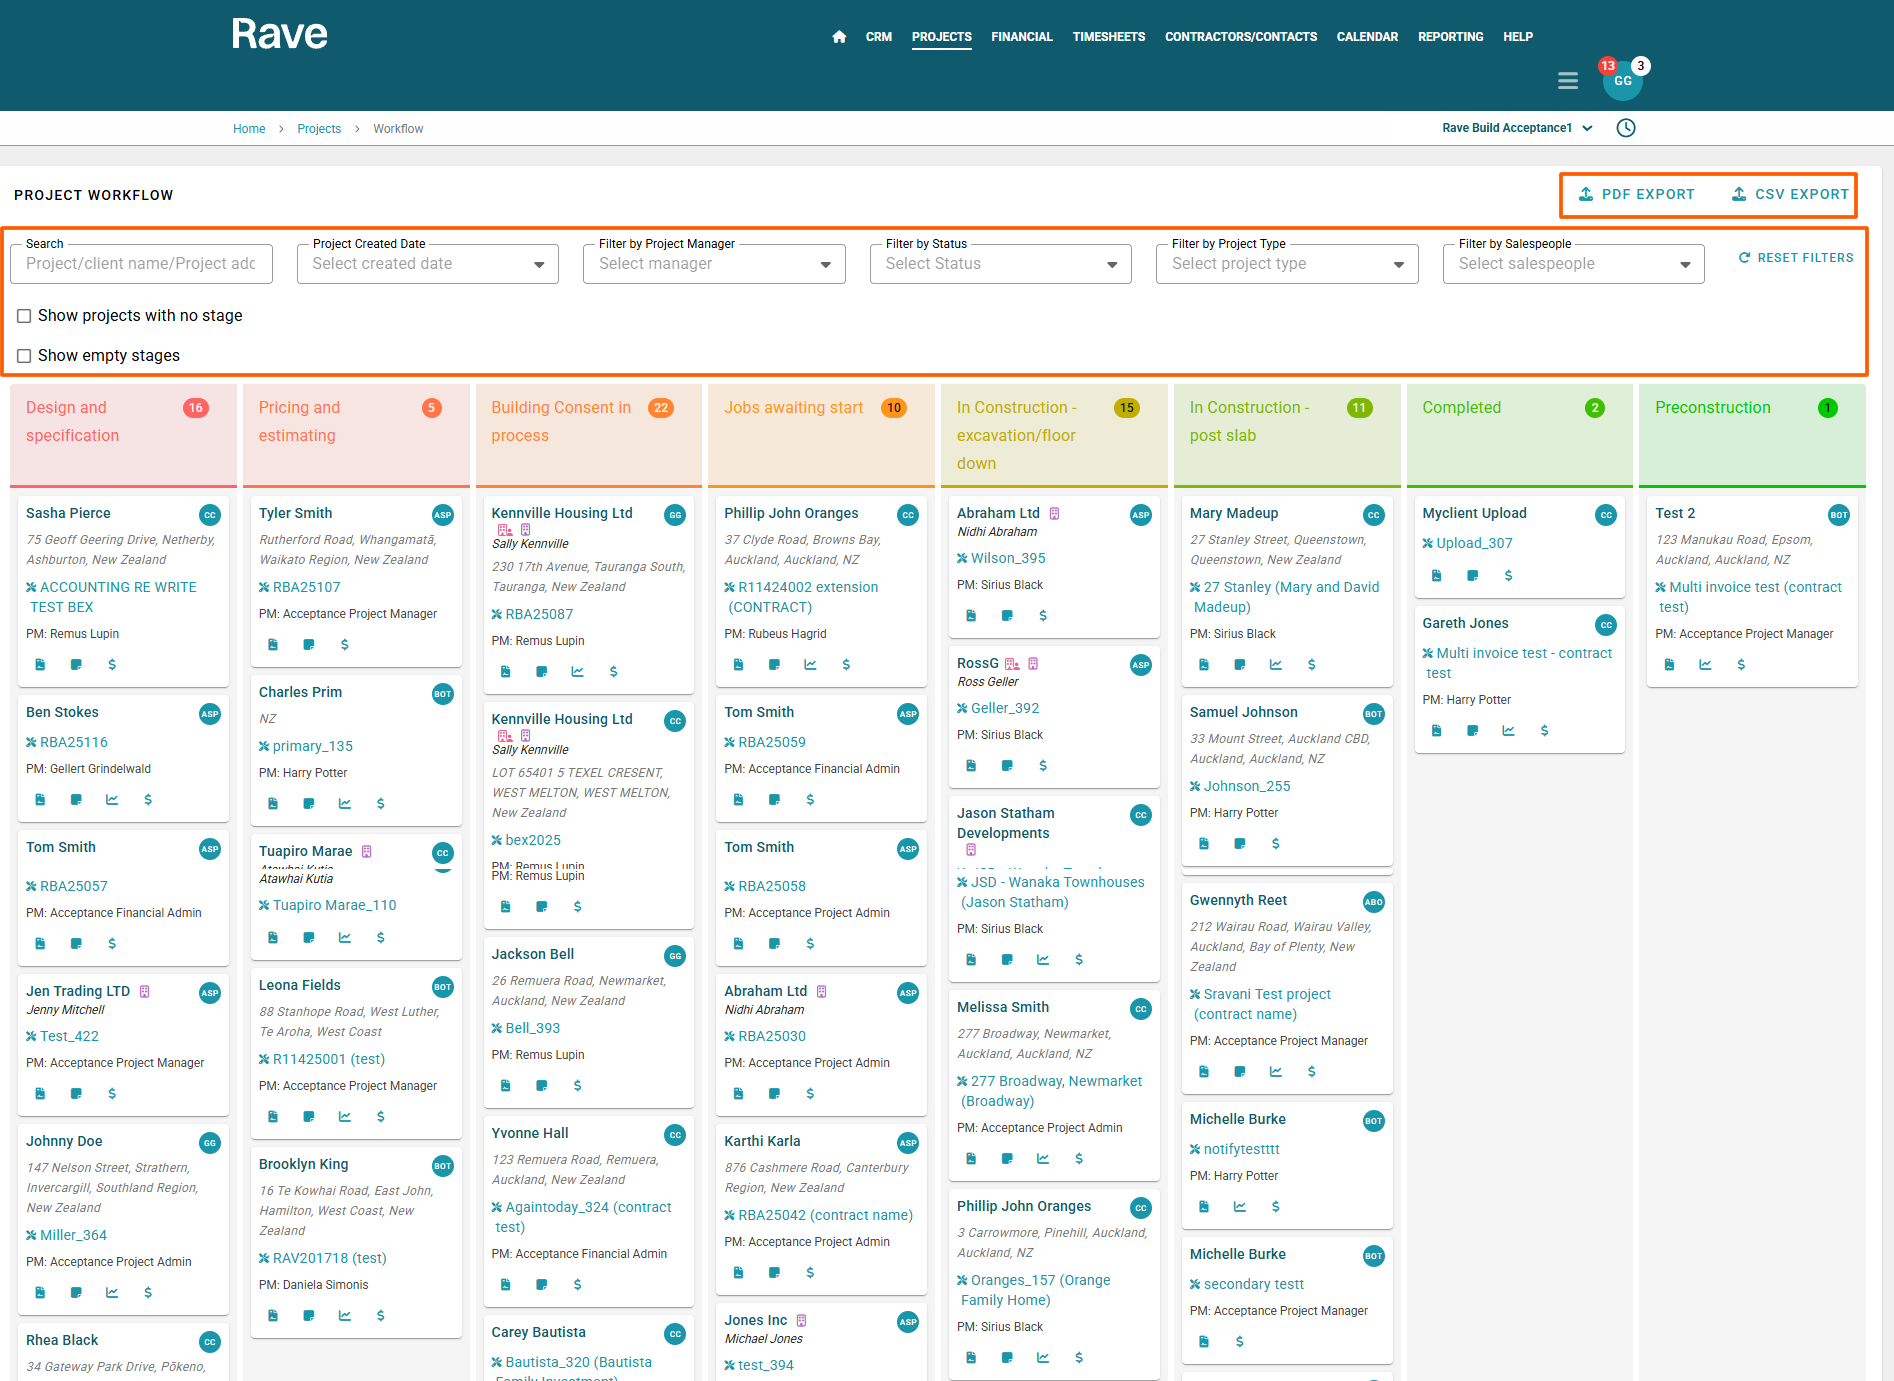Viewport: 1894px width, 1381px height.
Task: Click the home icon in top navigation
Action: click(839, 37)
